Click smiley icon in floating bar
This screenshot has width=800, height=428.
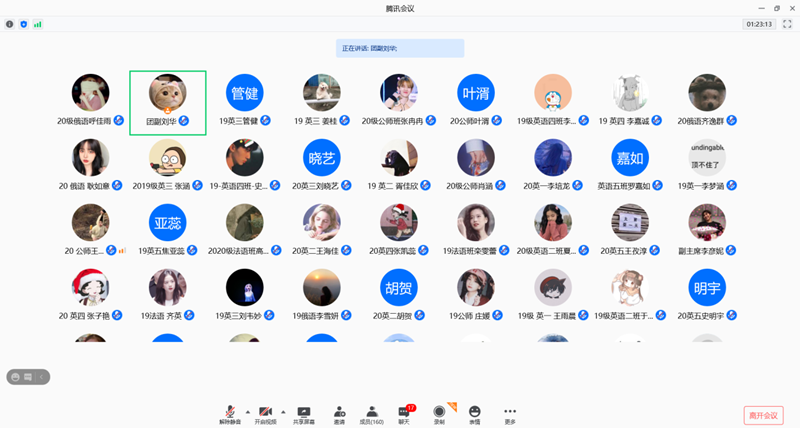tap(17, 377)
